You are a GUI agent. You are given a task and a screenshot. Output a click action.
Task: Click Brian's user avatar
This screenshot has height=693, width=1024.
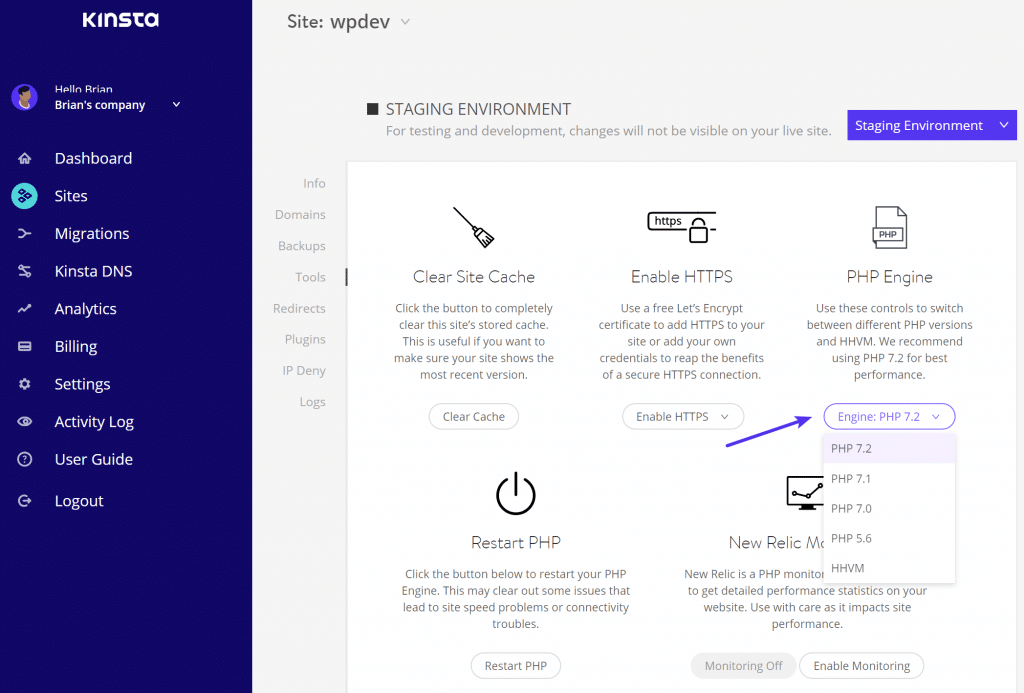25,97
